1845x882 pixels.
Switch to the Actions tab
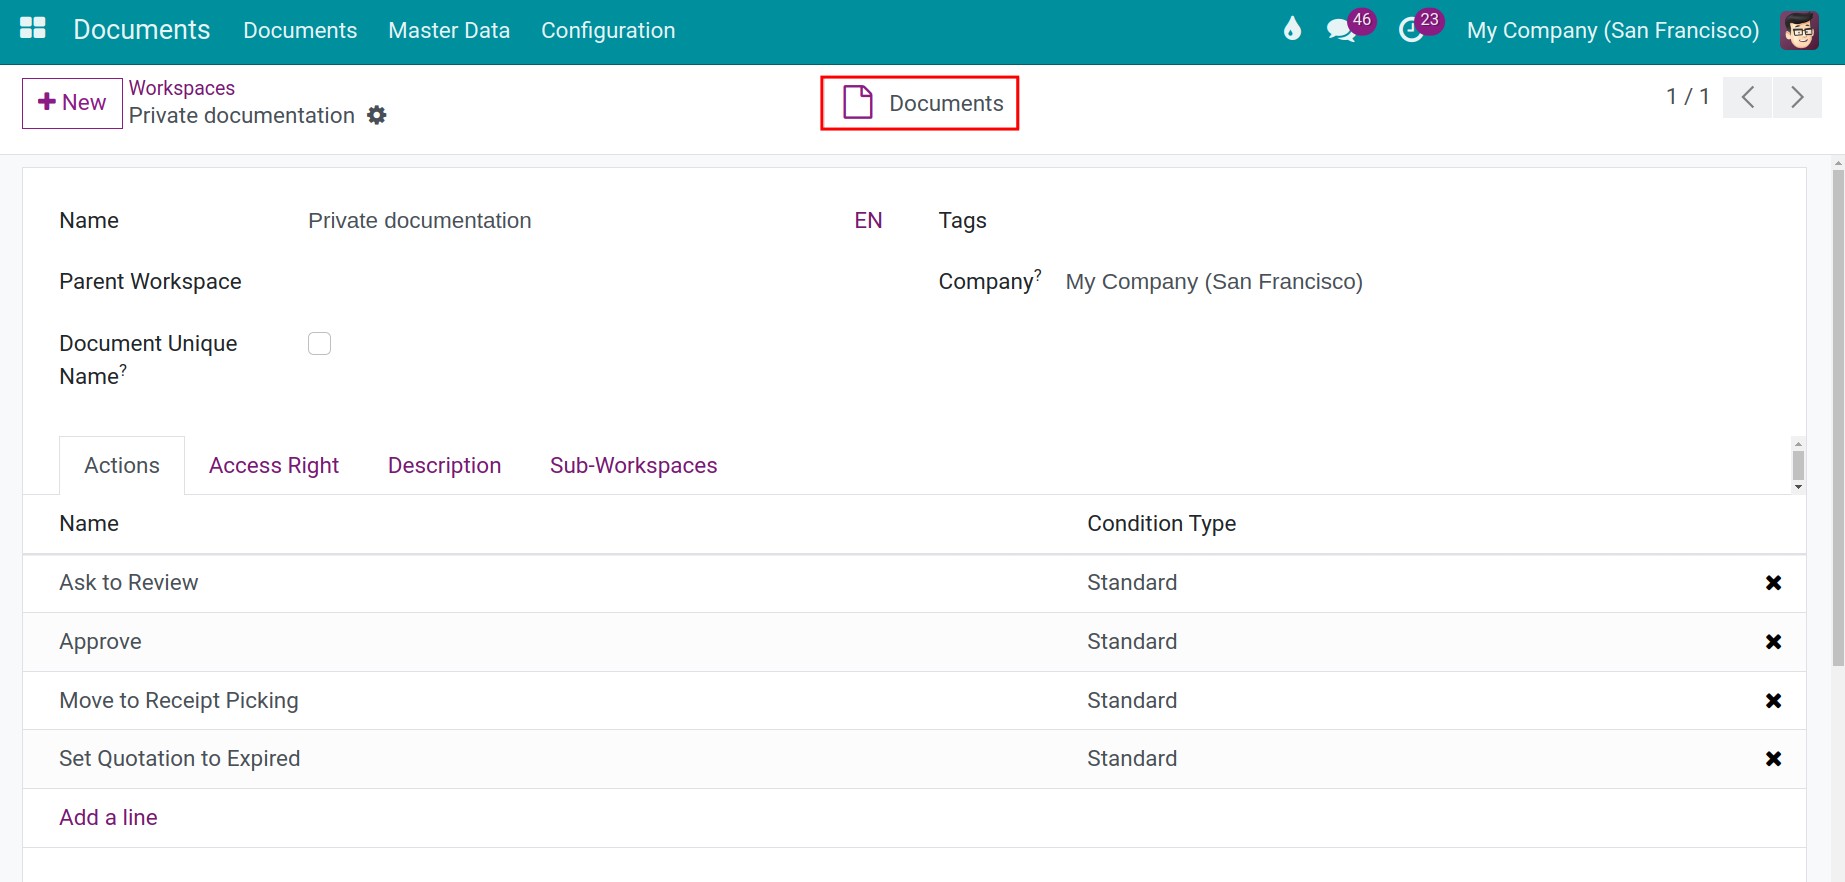tap(122, 465)
